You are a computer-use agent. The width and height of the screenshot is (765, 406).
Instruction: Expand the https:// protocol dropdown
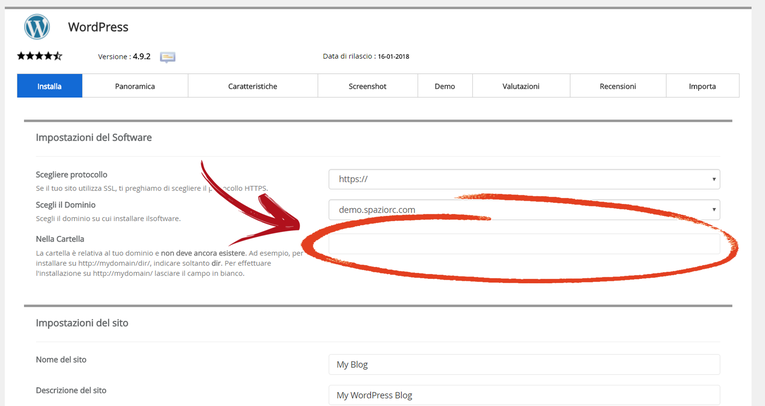(x=524, y=179)
